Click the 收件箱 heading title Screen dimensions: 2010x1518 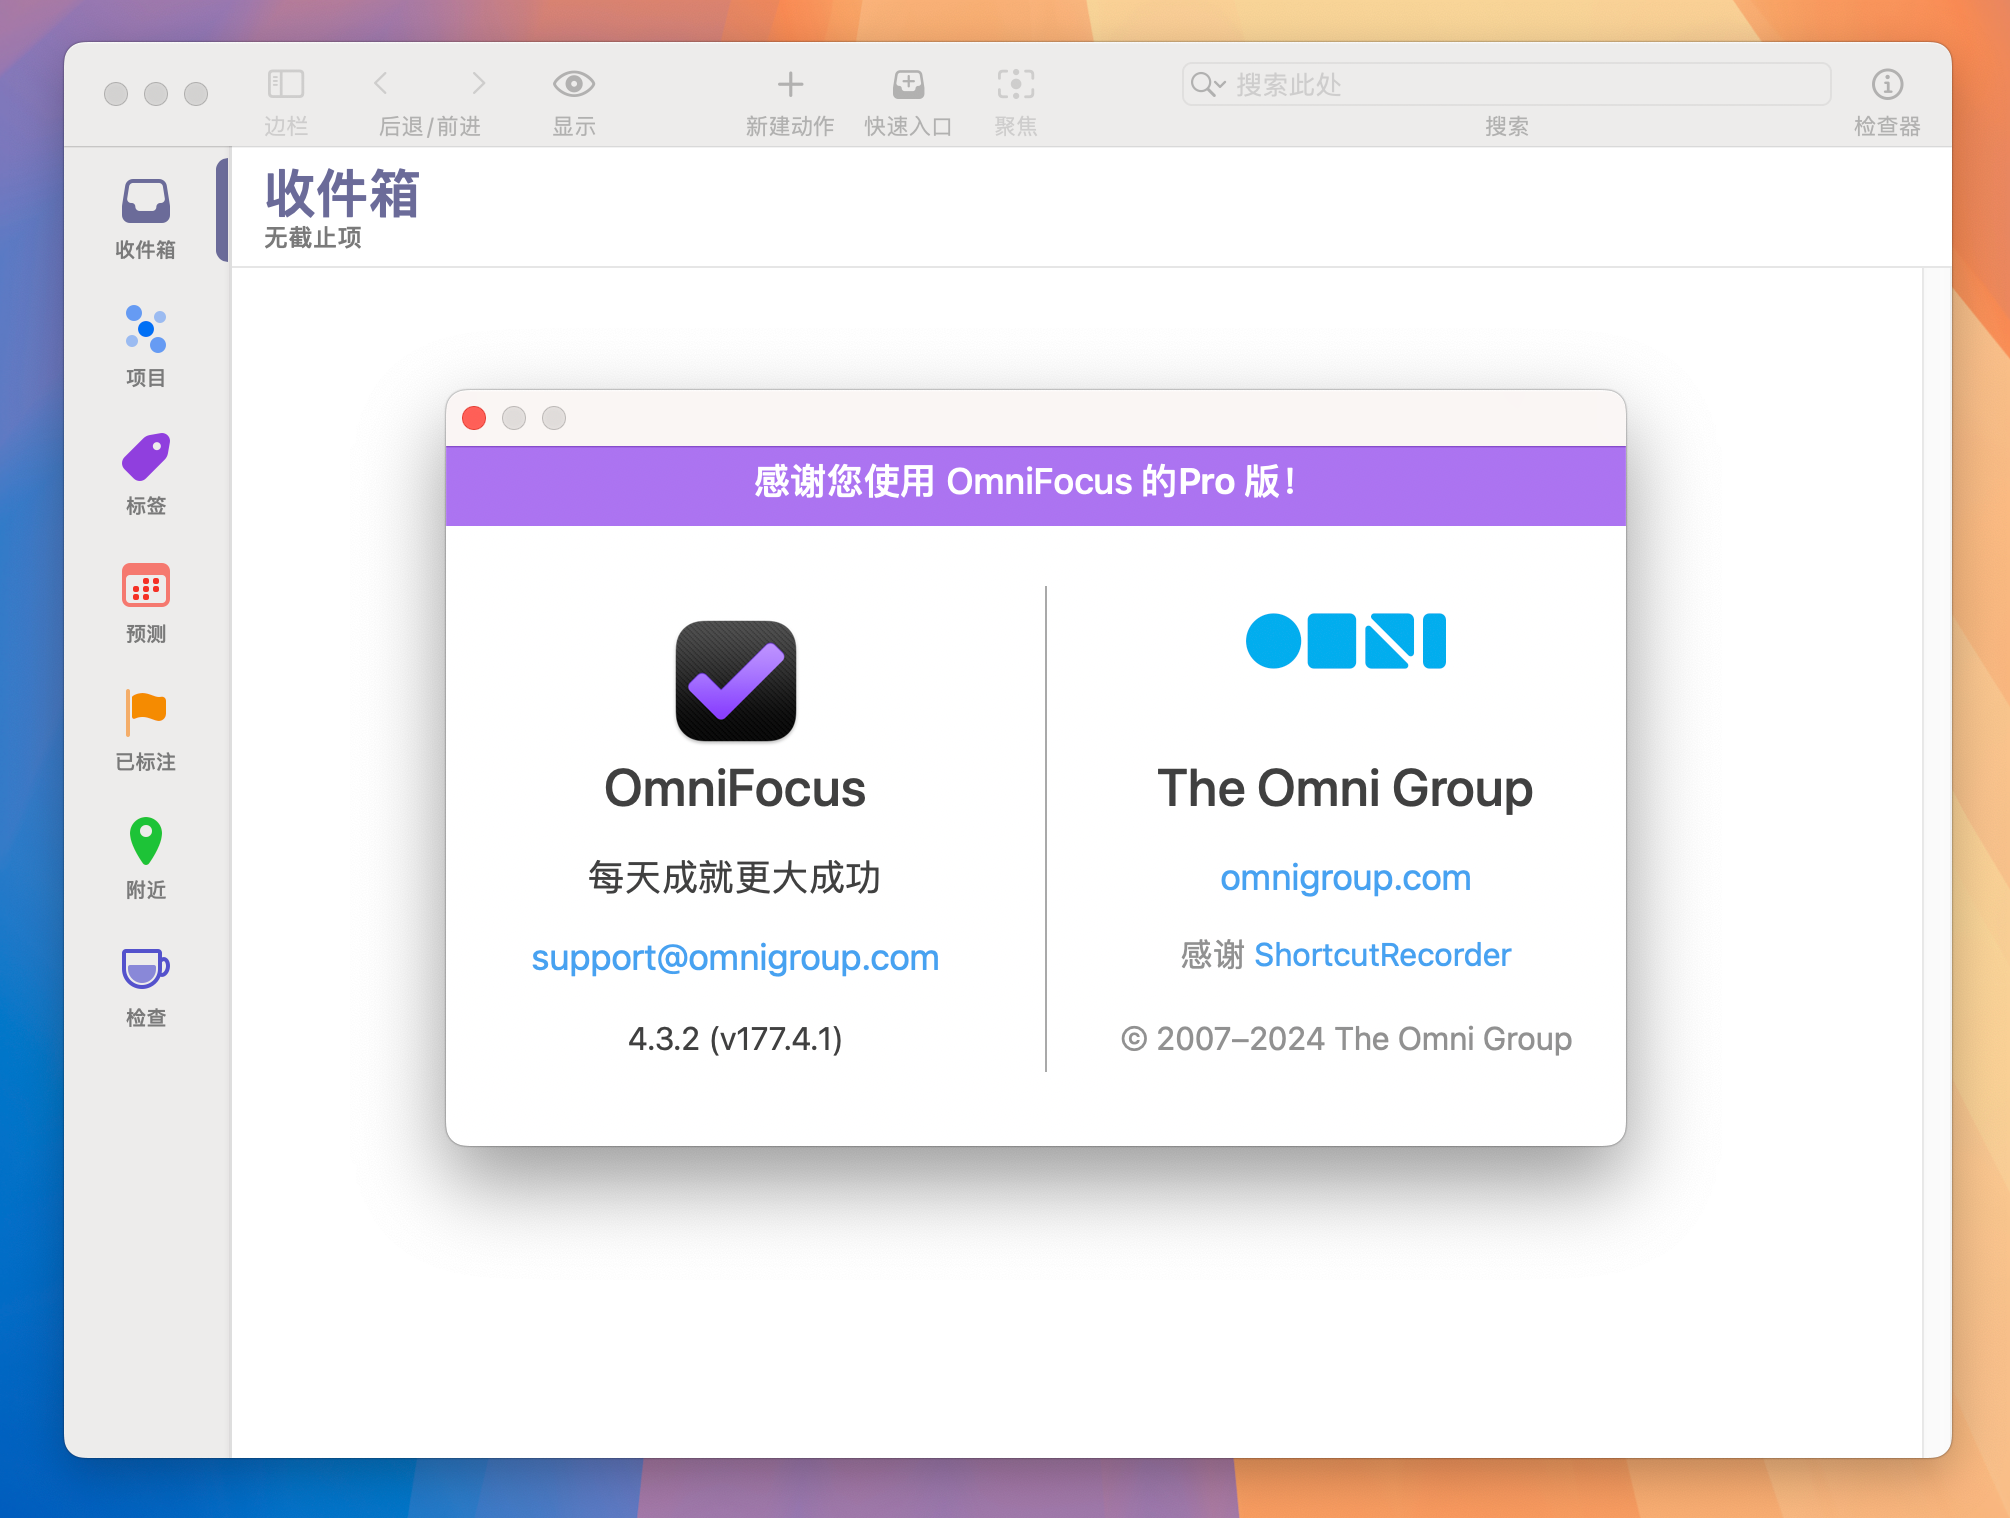[x=342, y=194]
